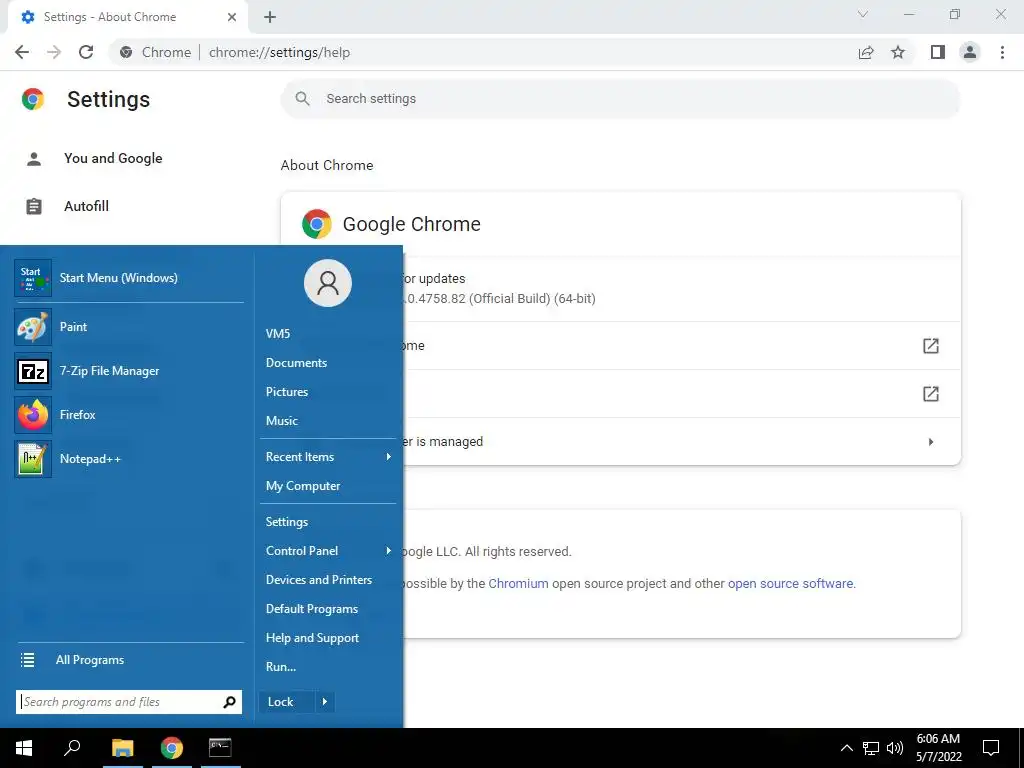Open Pictures from start menu
The width and height of the screenshot is (1024, 768).
pyautogui.click(x=287, y=392)
